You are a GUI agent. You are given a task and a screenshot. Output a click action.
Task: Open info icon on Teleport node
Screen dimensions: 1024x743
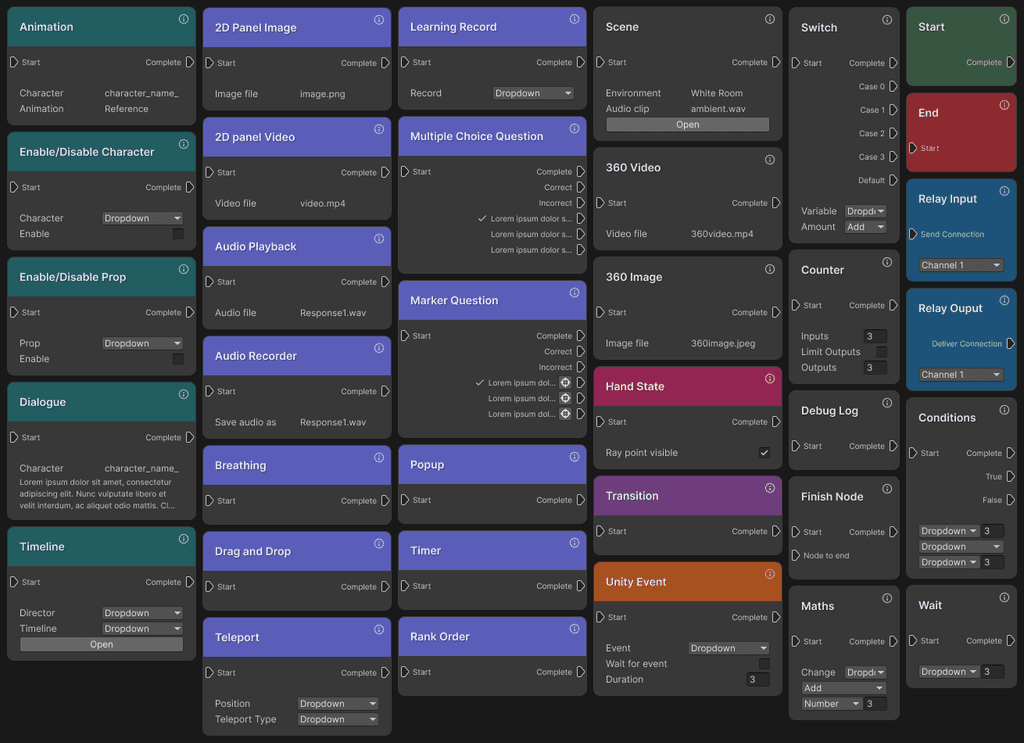pyautogui.click(x=379, y=629)
